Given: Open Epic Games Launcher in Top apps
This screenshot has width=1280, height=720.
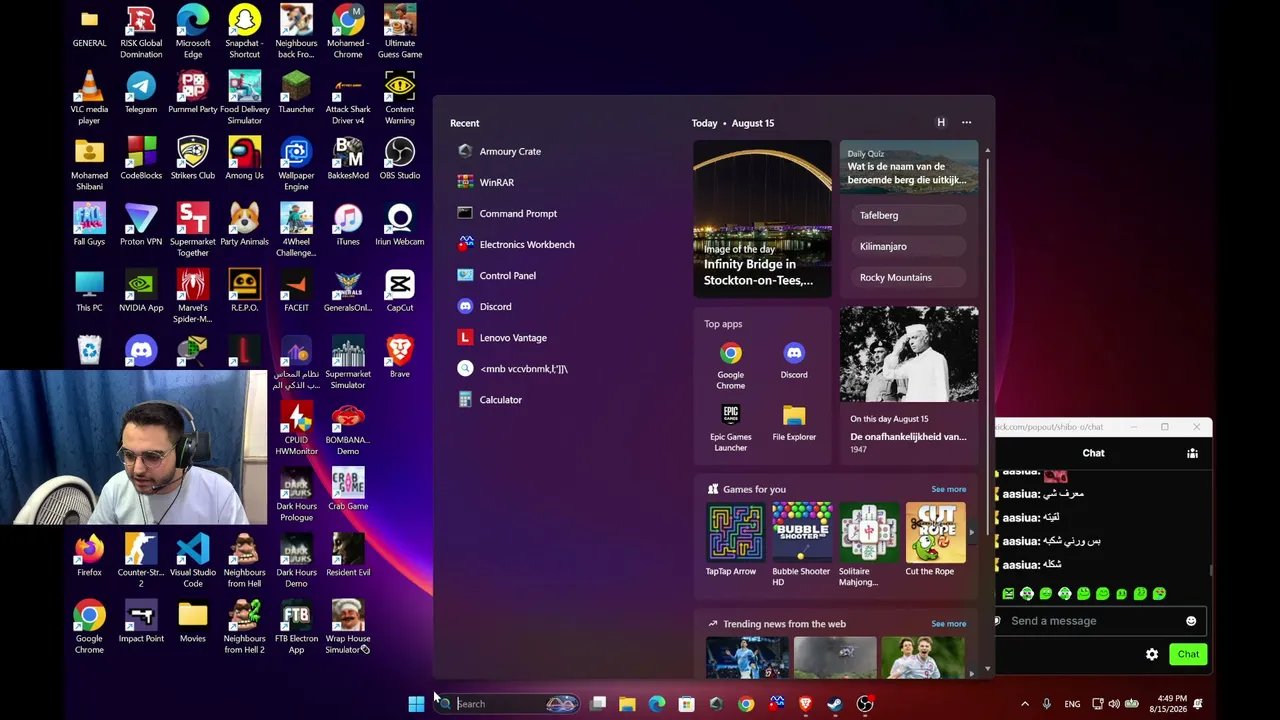Looking at the screenshot, I should point(731,428).
